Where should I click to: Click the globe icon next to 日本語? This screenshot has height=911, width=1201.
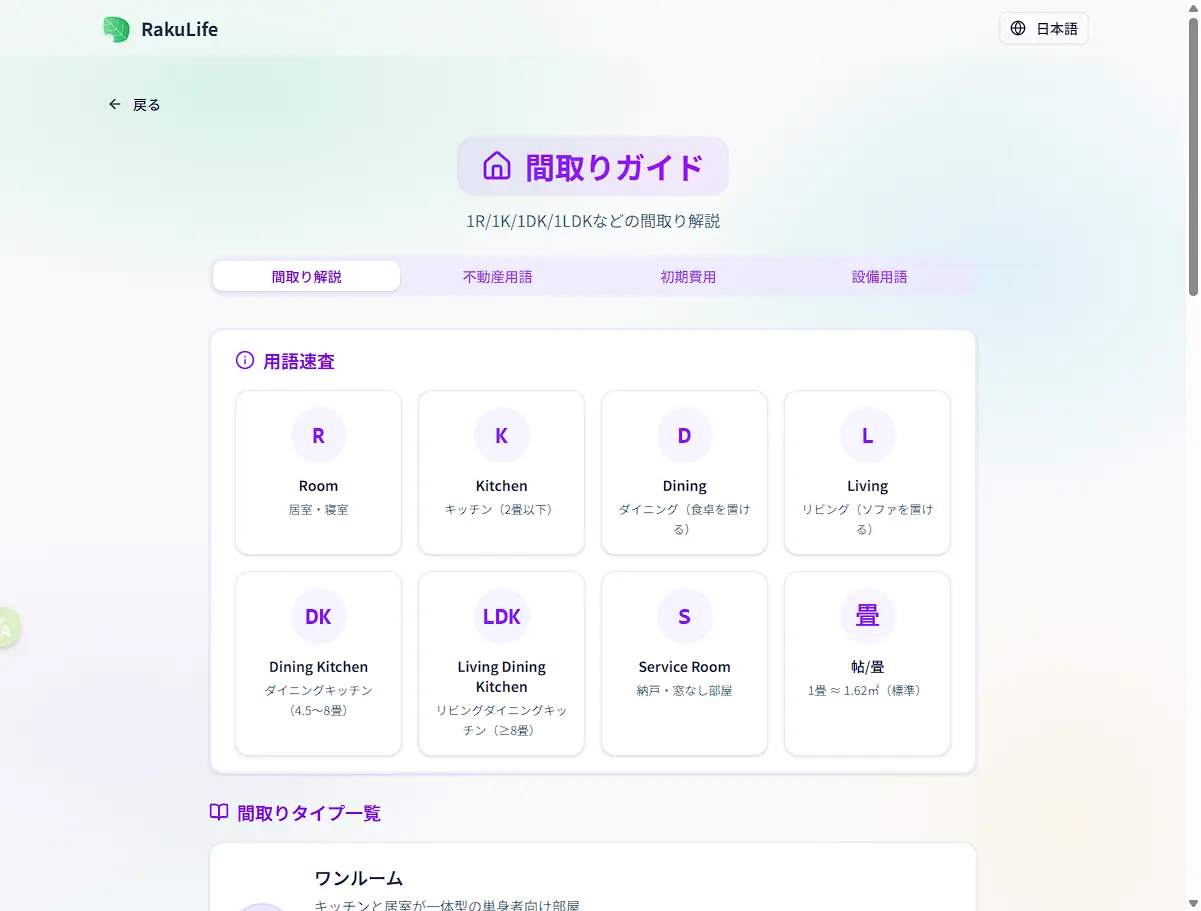[x=1017, y=29]
